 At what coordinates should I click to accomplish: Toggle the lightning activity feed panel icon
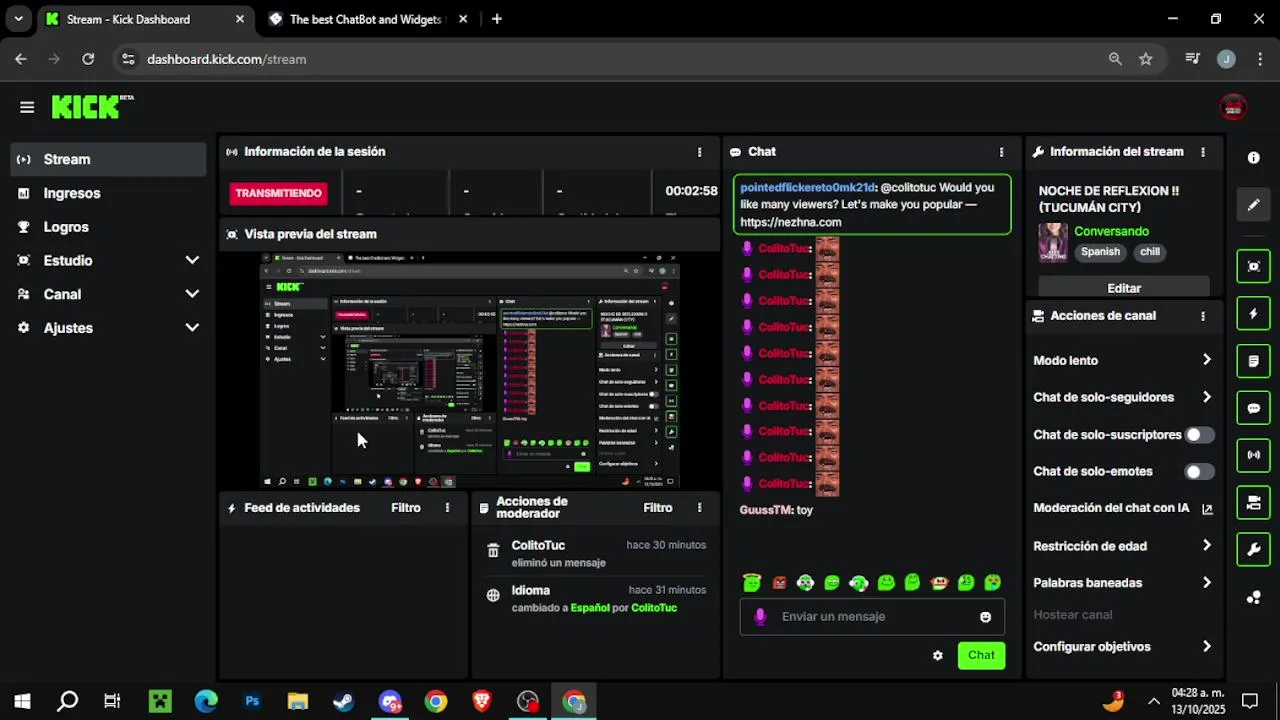1254,313
